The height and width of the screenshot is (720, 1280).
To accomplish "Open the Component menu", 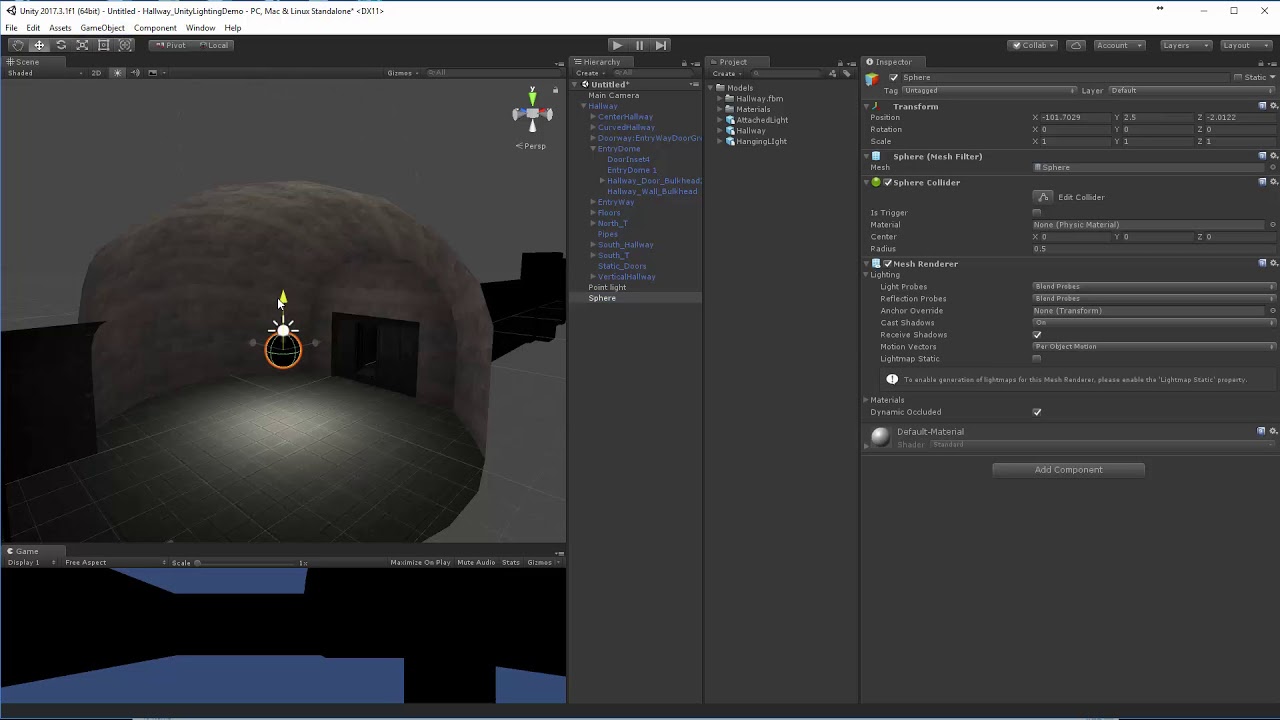I will [x=155, y=28].
